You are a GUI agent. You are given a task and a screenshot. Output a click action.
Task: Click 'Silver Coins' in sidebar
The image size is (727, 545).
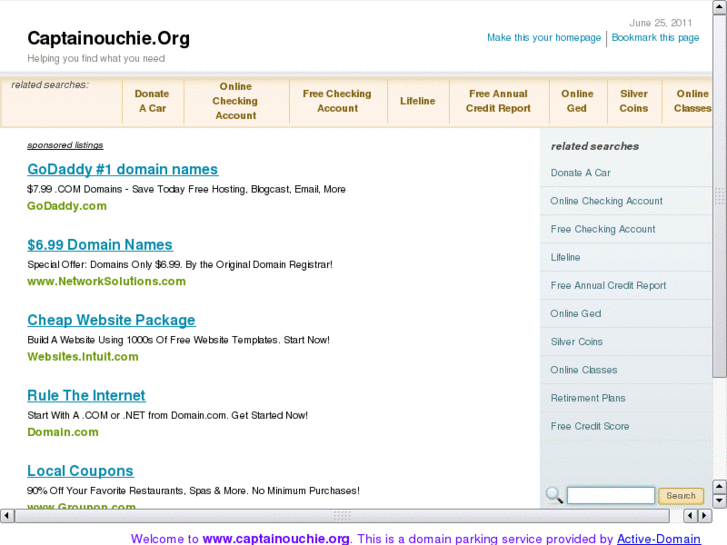click(576, 342)
